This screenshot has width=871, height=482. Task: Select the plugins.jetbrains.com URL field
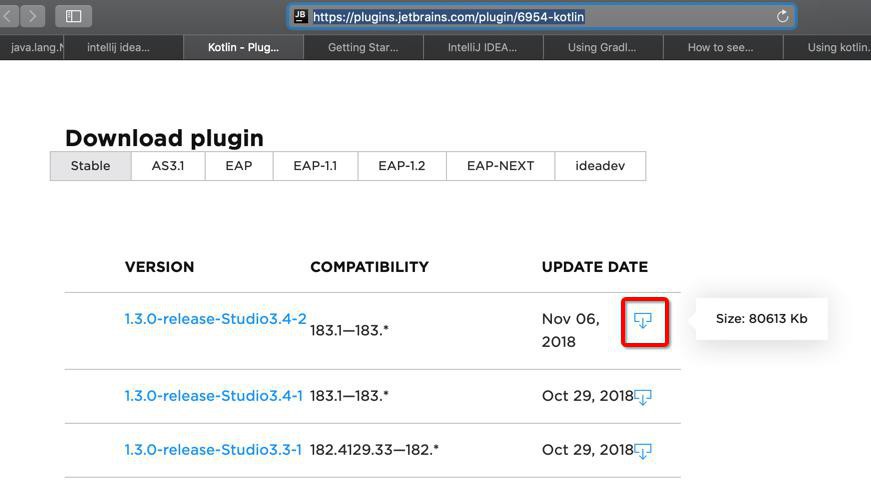[x=542, y=17]
